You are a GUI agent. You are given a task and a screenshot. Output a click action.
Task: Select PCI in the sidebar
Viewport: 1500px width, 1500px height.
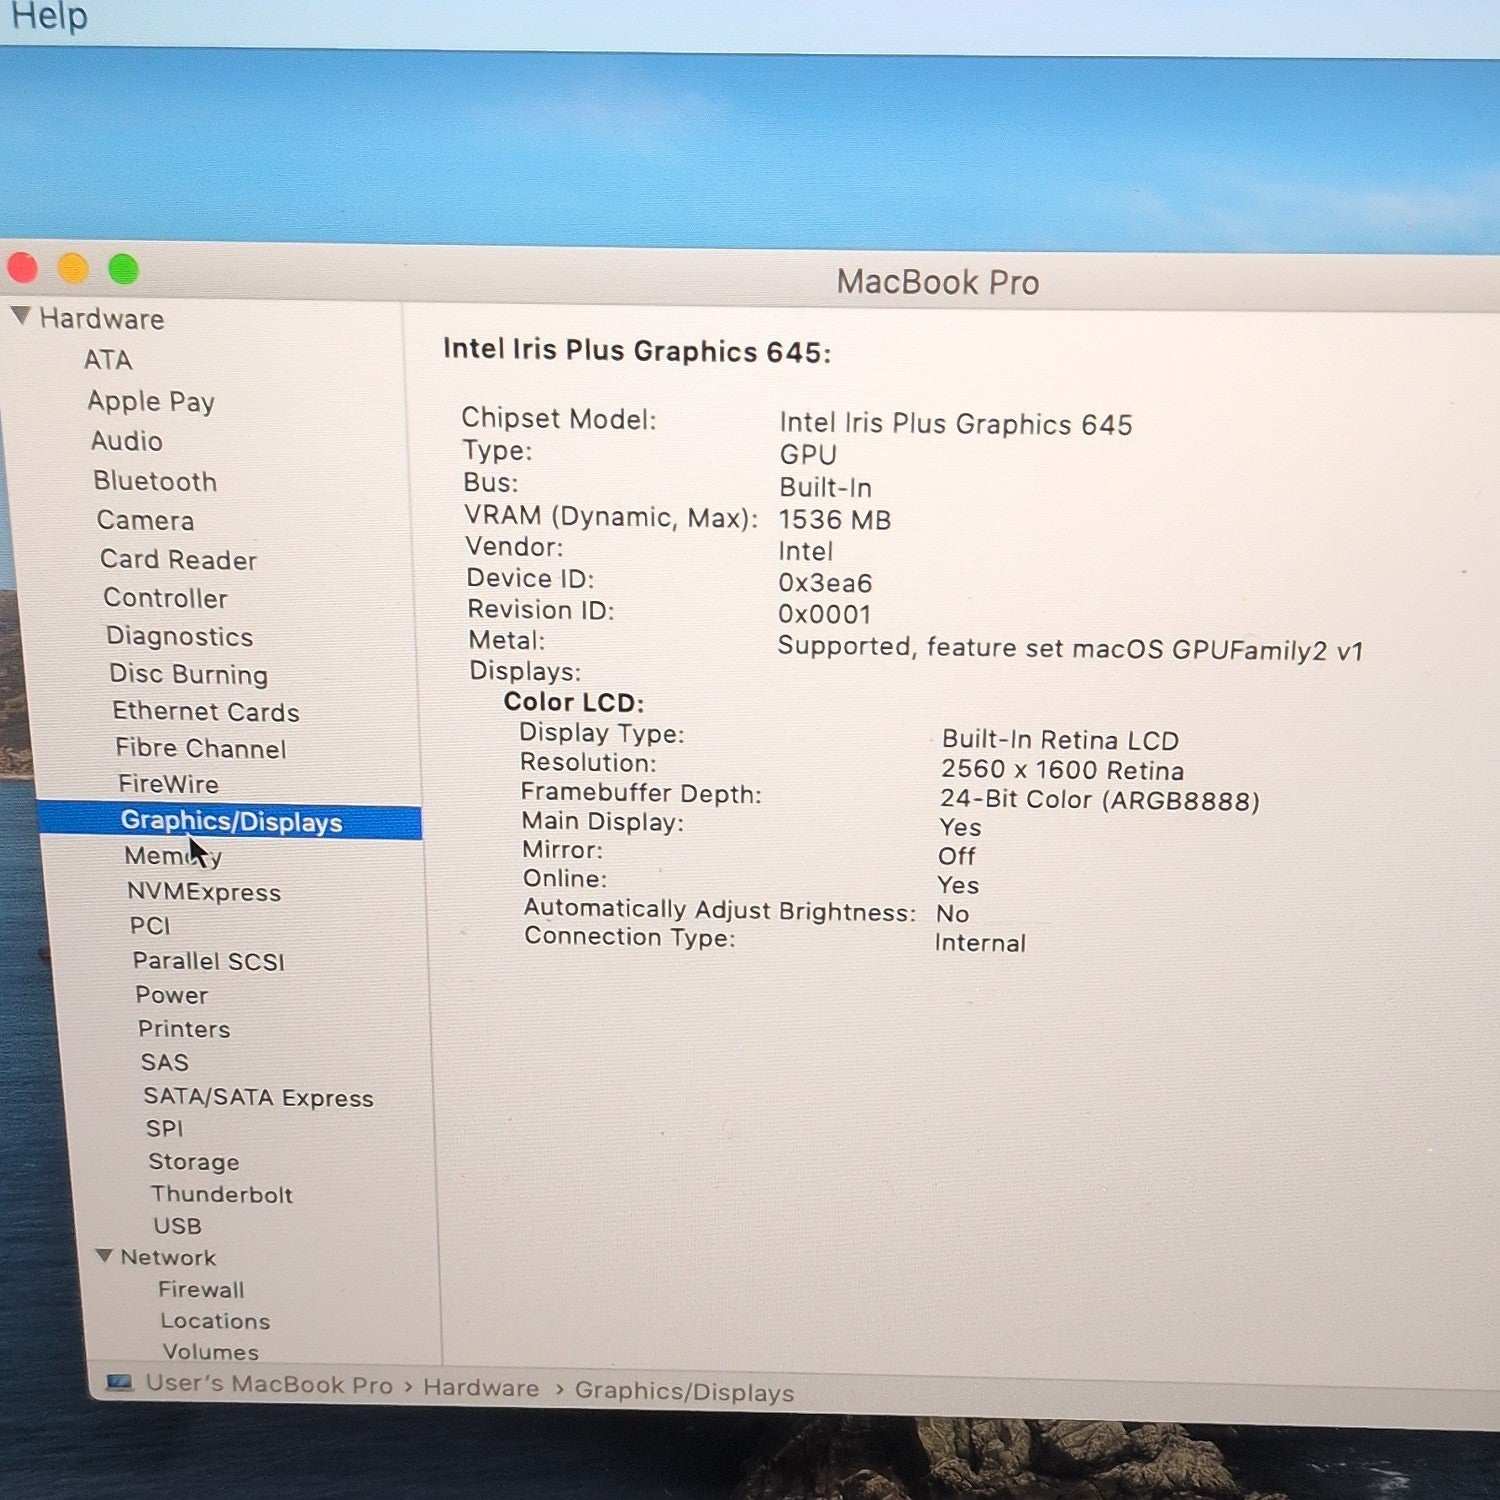click(150, 926)
